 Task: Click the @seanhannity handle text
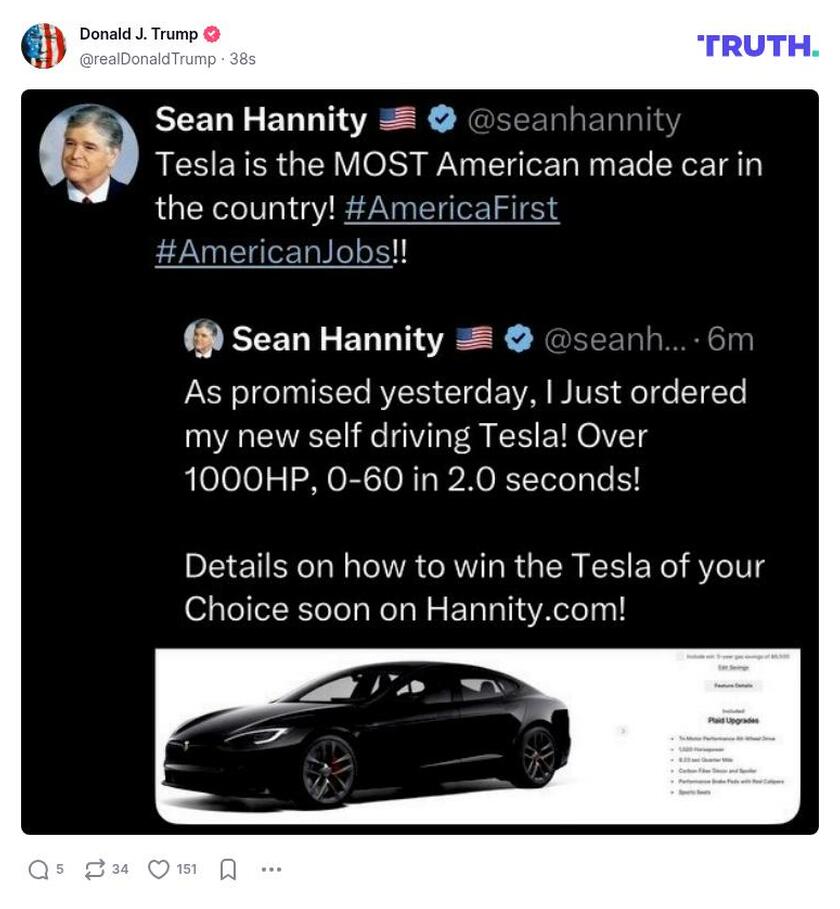pos(574,120)
